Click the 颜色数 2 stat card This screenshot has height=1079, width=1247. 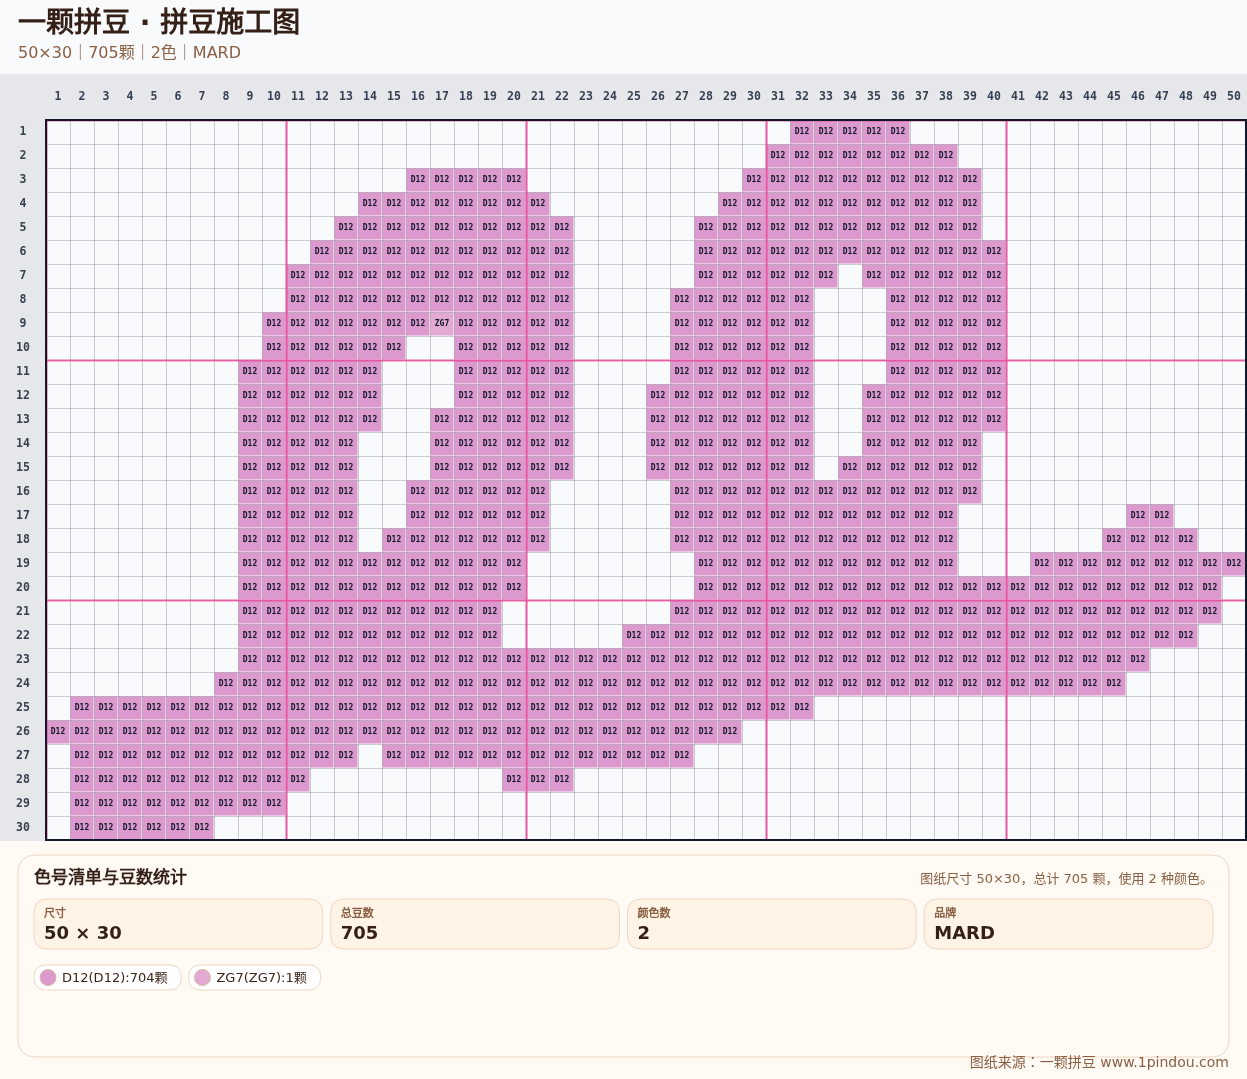pyautogui.click(x=772, y=924)
